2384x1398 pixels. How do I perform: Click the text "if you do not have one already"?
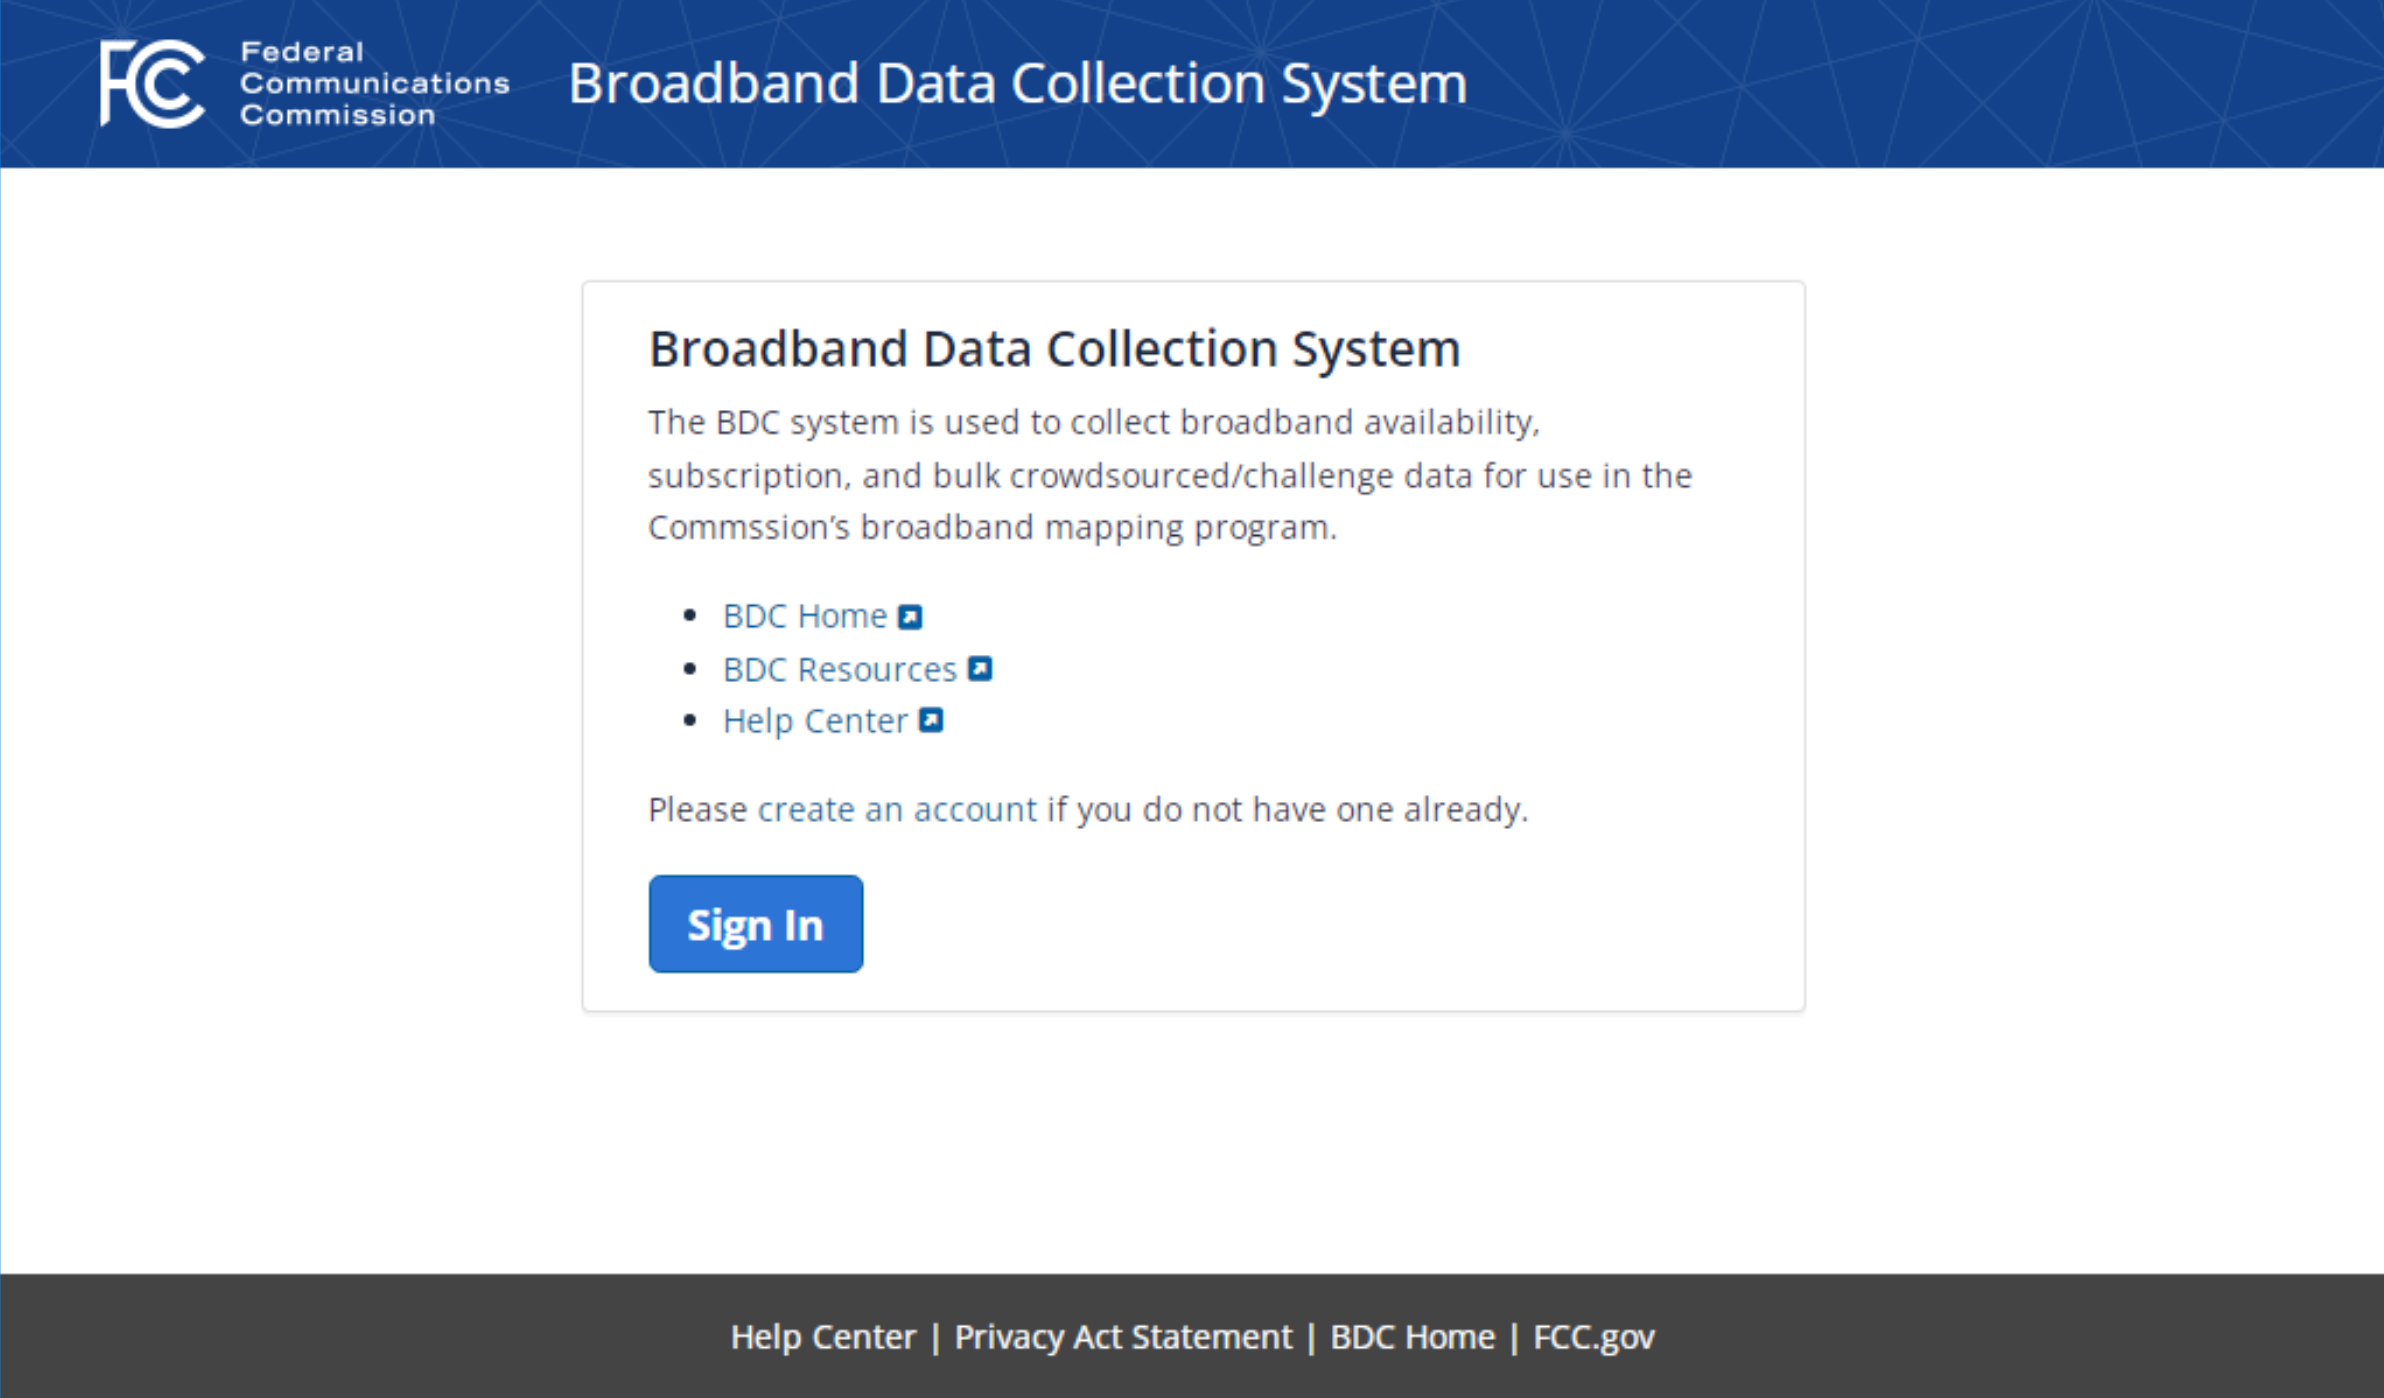(1287, 809)
